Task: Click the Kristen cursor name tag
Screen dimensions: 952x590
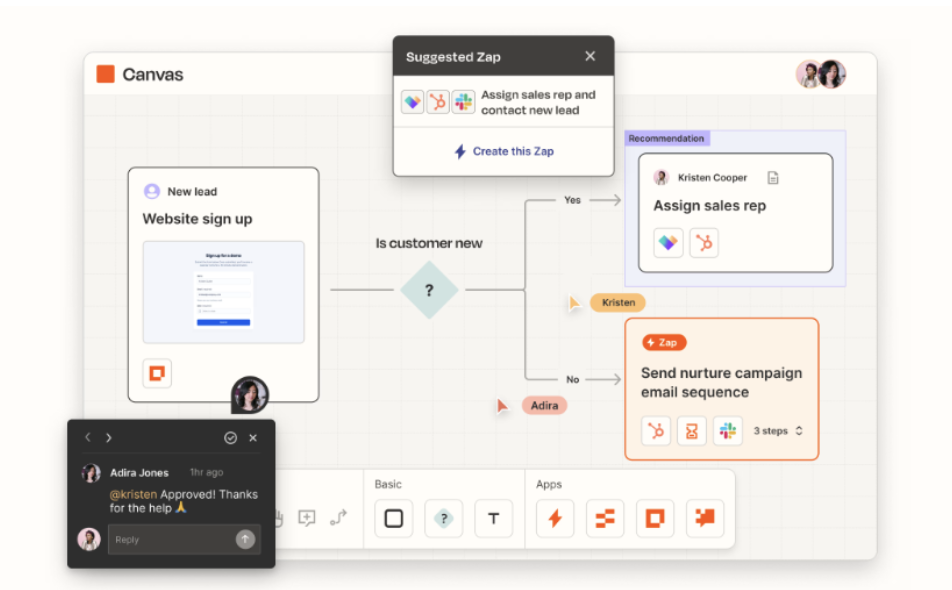Action: [x=618, y=302]
